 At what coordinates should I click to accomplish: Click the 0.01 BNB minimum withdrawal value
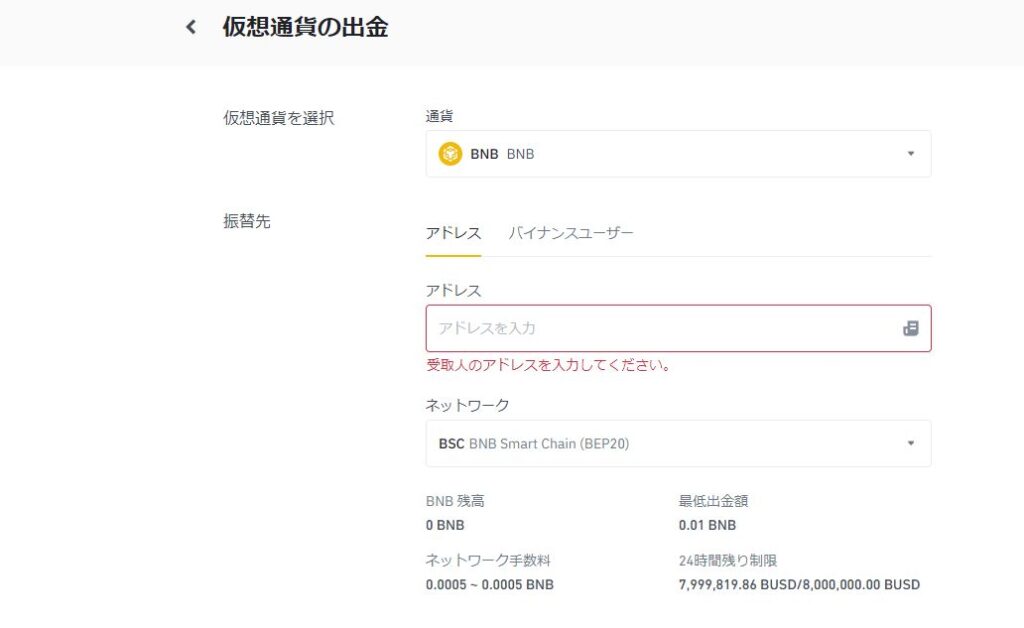707,526
